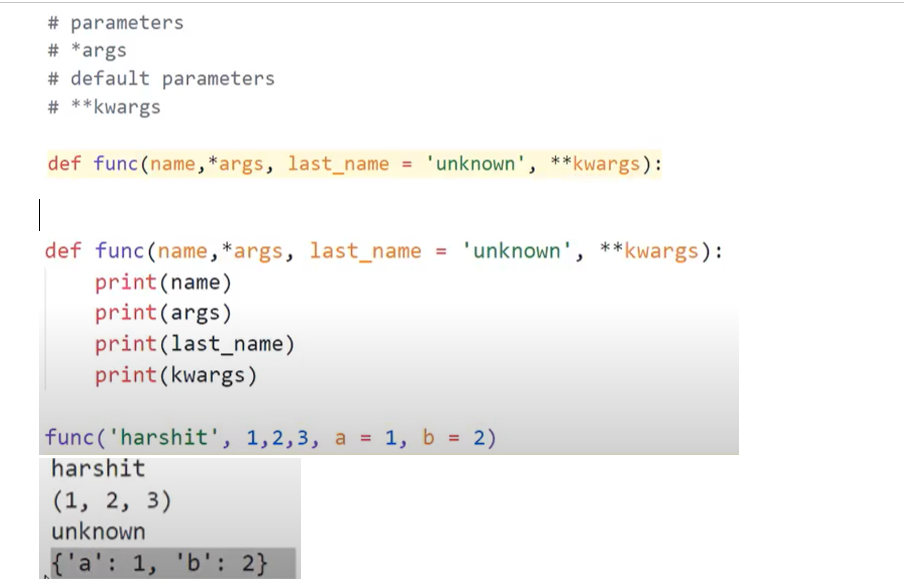Image resolution: width=904 pixels, height=588 pixels.
Task: Click the comment '# **kwargs'
Action: pyautogui.click(x=104, y=106)
